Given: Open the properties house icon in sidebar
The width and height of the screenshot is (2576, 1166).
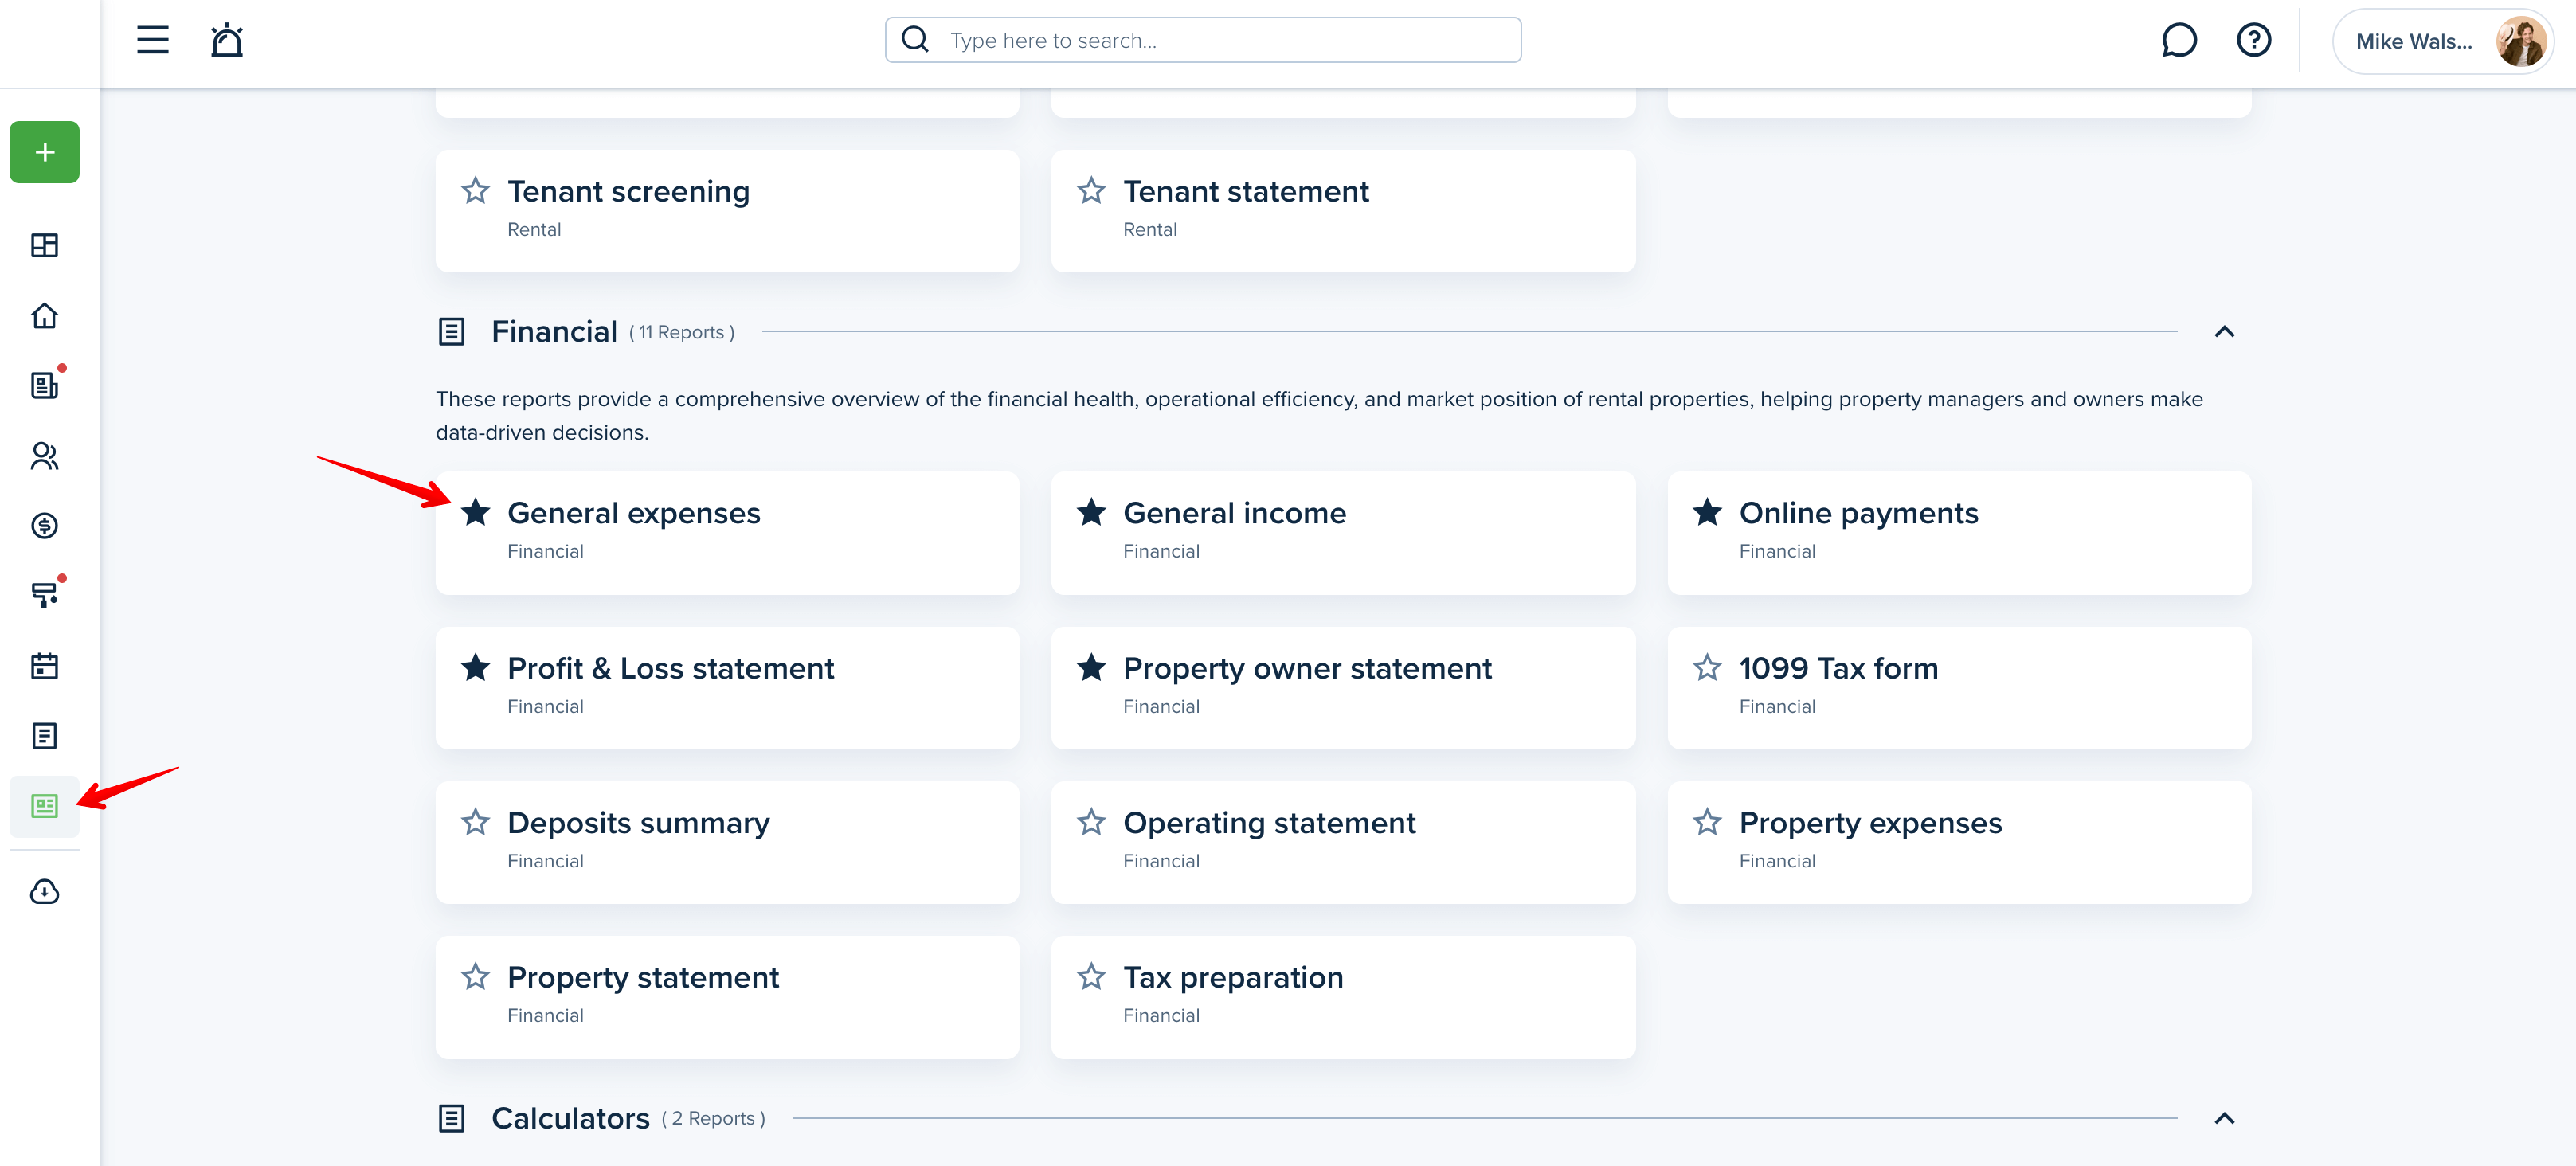Looking at the screenshot, I should tap(45, 315).
